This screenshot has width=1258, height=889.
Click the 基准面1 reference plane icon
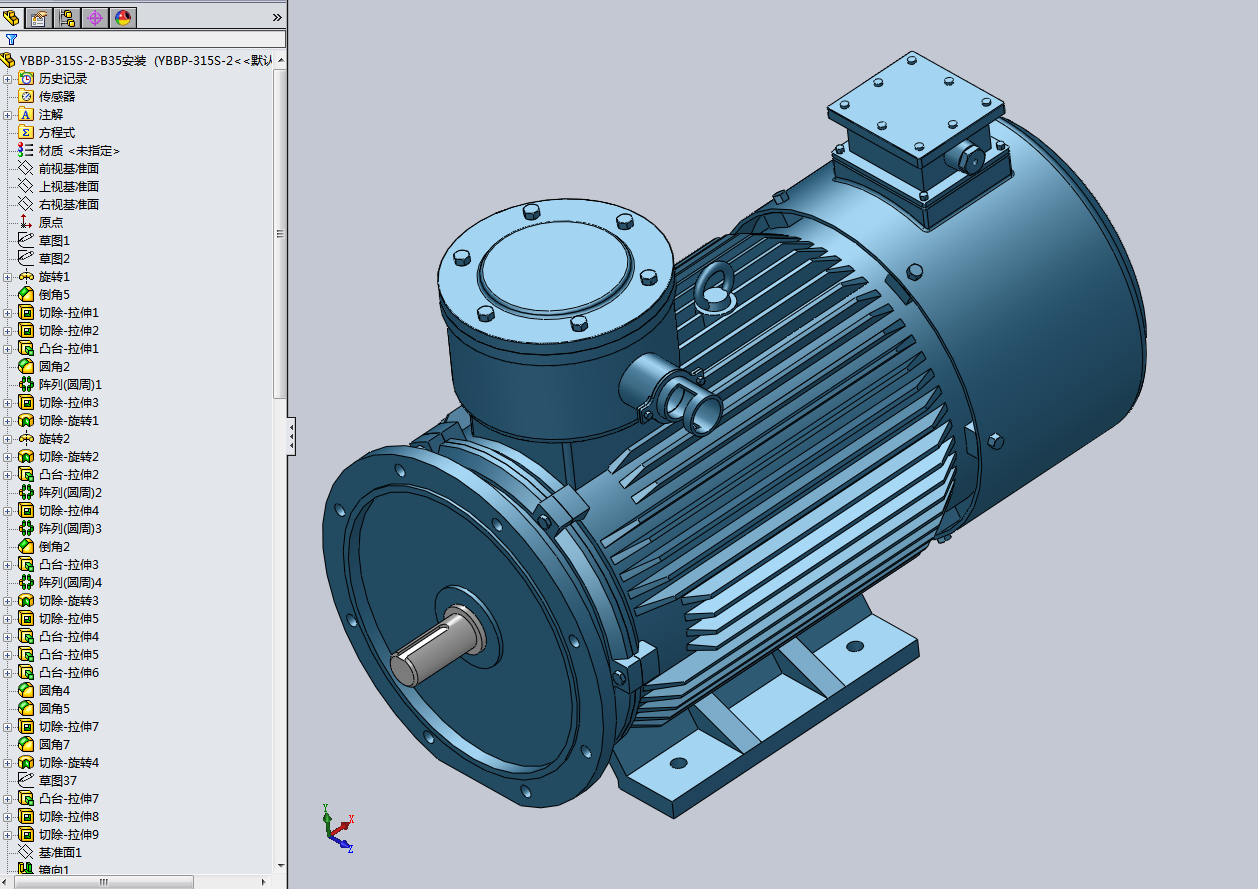(26, 852)
